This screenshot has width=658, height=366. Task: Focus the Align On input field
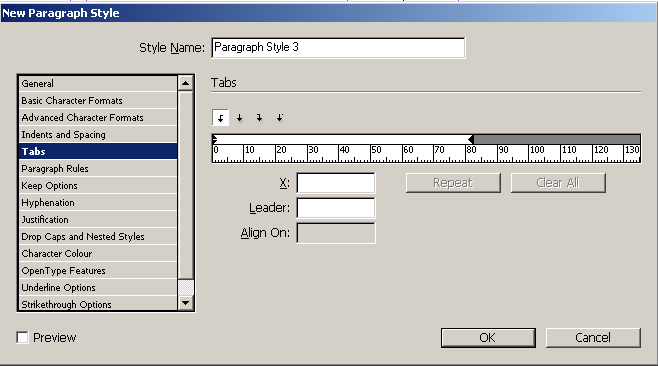click(x=336, y=233)
